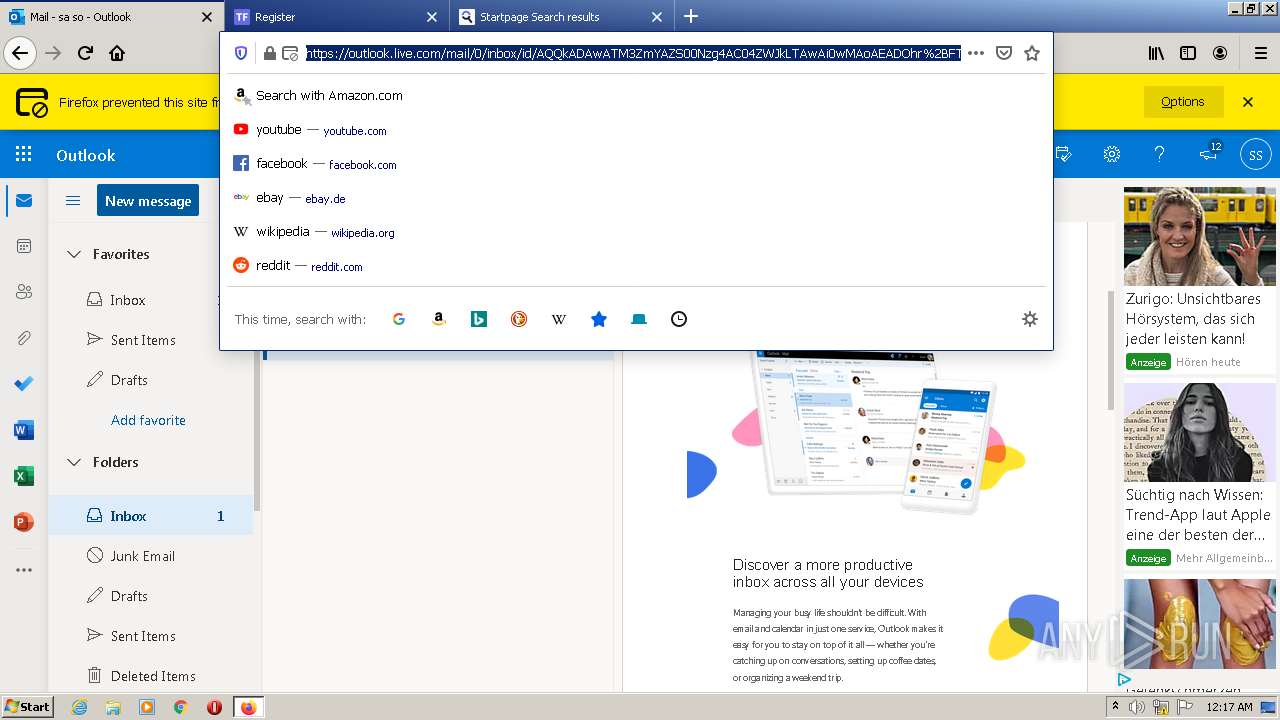
Task: Click the Add favorite link
Action: [x=148, y=420]
